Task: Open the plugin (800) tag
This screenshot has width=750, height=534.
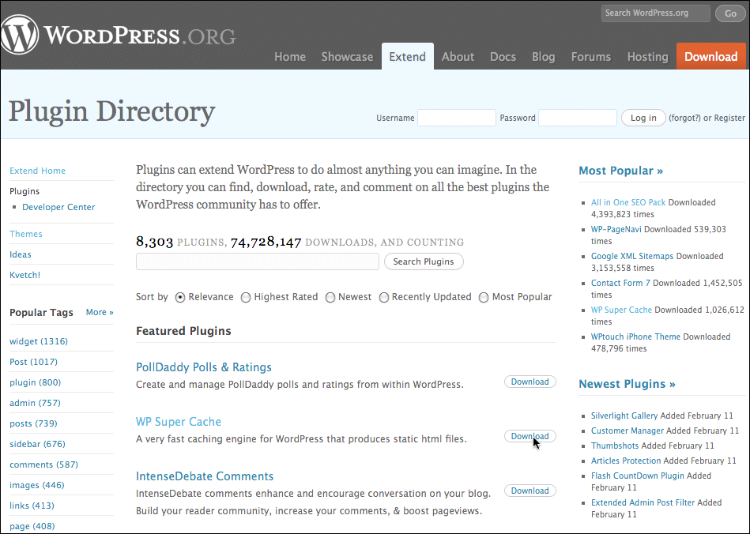Action: click(35, 382)
